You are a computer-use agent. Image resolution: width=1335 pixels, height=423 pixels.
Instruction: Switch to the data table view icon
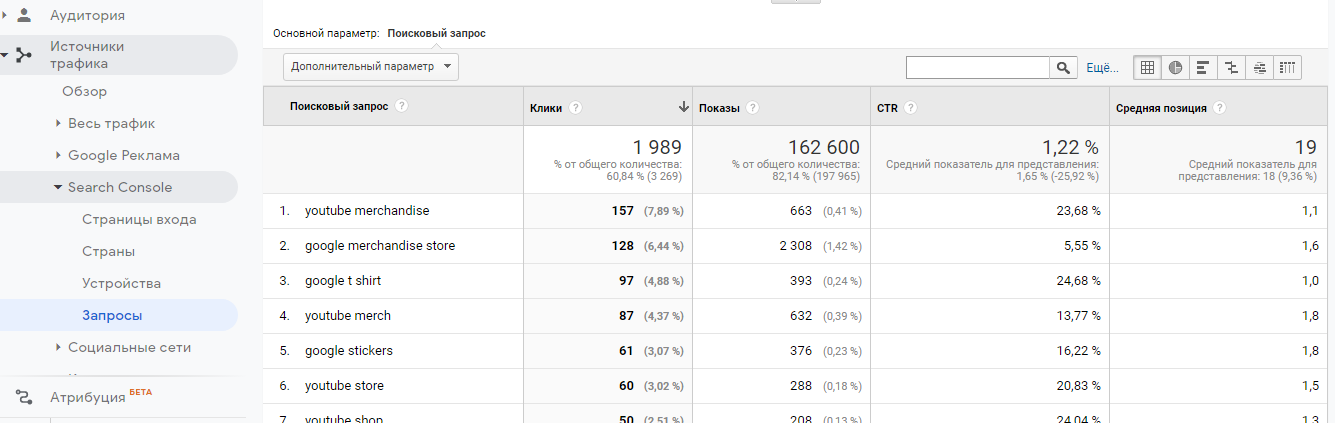coord(1147,67)
